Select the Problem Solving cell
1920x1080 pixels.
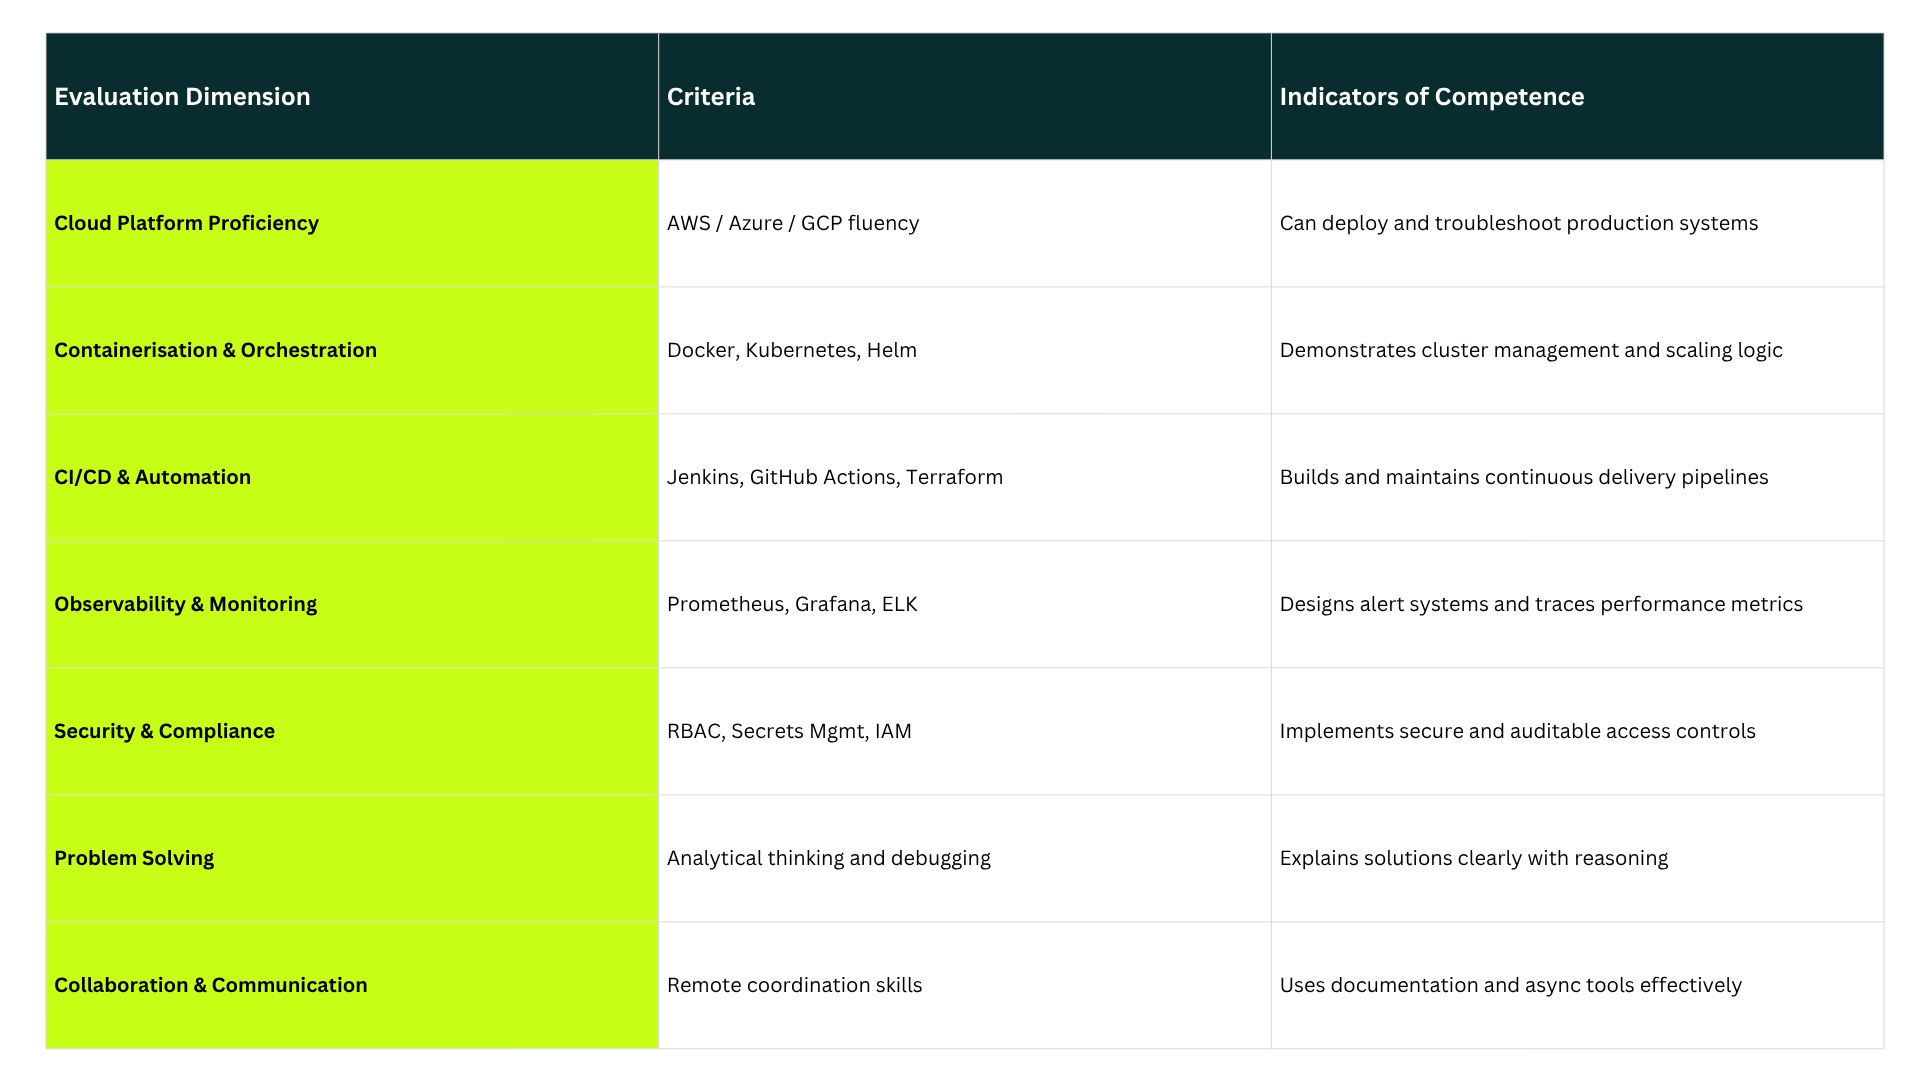134,858
